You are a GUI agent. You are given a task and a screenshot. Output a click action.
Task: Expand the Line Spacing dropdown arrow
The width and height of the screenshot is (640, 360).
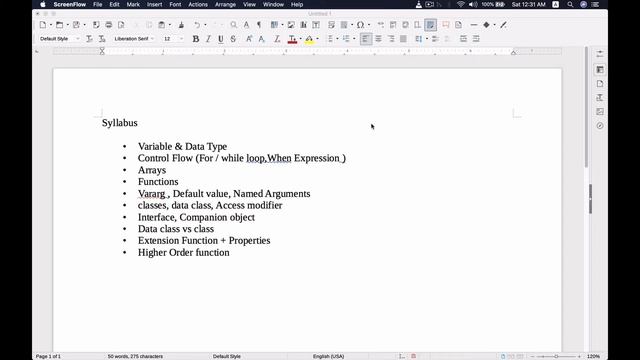[x=427, y=39]
